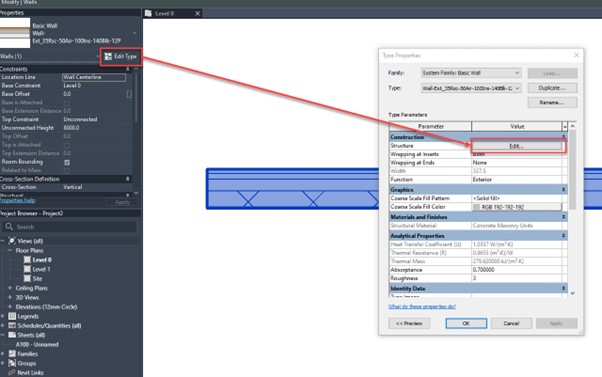Click the Level 1 view icon
The image size is (602, 377).
pos(27,269)
